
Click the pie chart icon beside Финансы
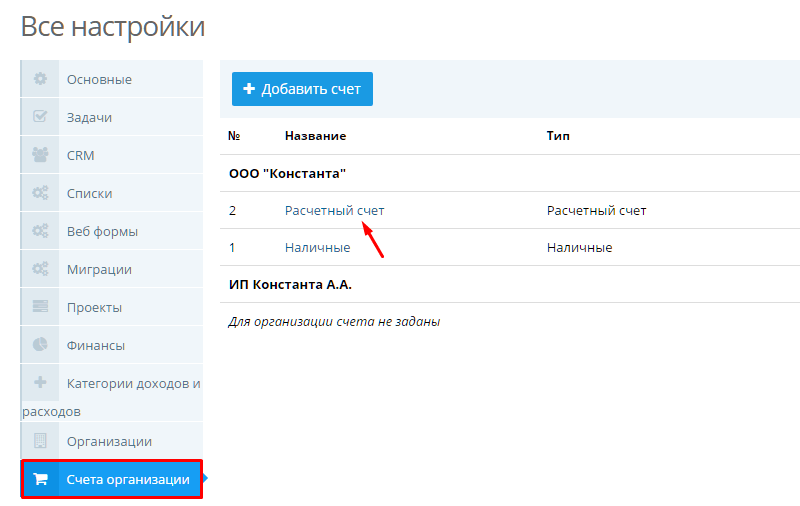(x=40, y=345)
